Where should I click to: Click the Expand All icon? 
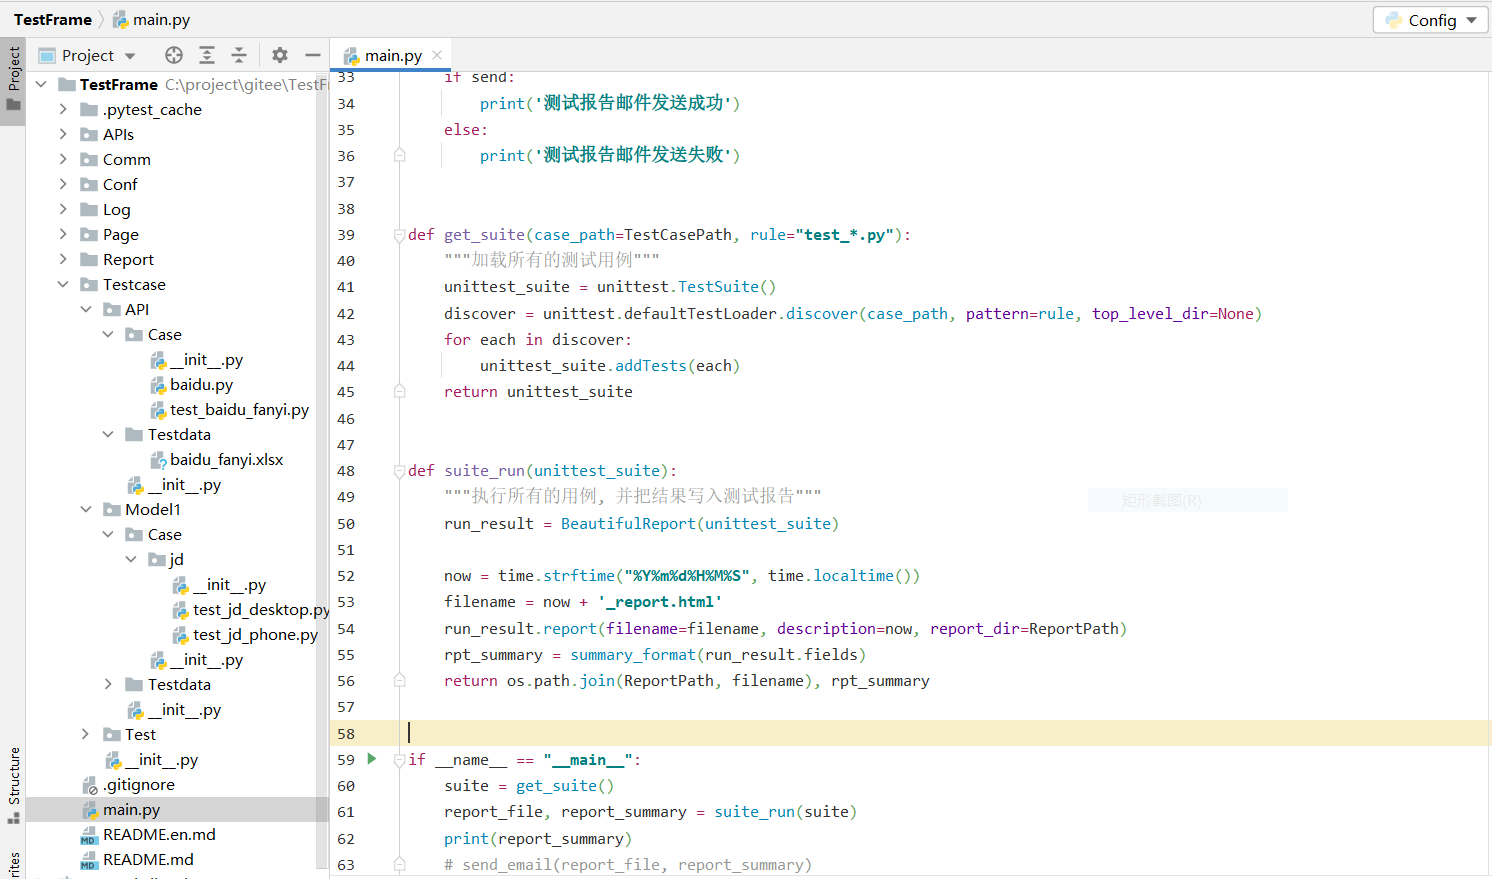(207, 55)
